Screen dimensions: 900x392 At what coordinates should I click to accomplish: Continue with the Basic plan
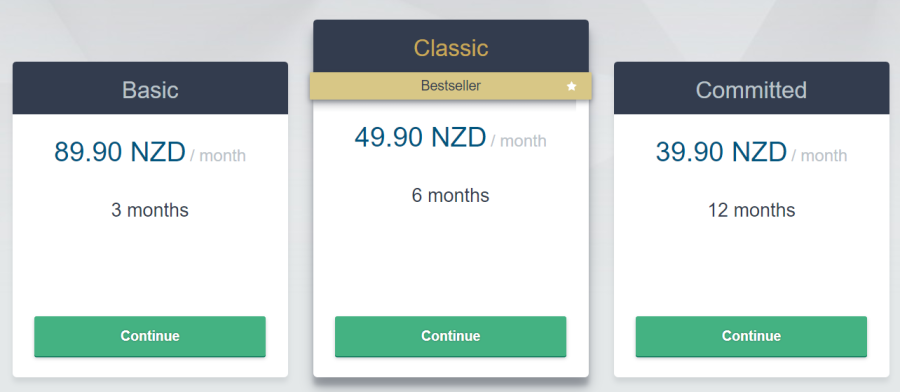[150, 336]
